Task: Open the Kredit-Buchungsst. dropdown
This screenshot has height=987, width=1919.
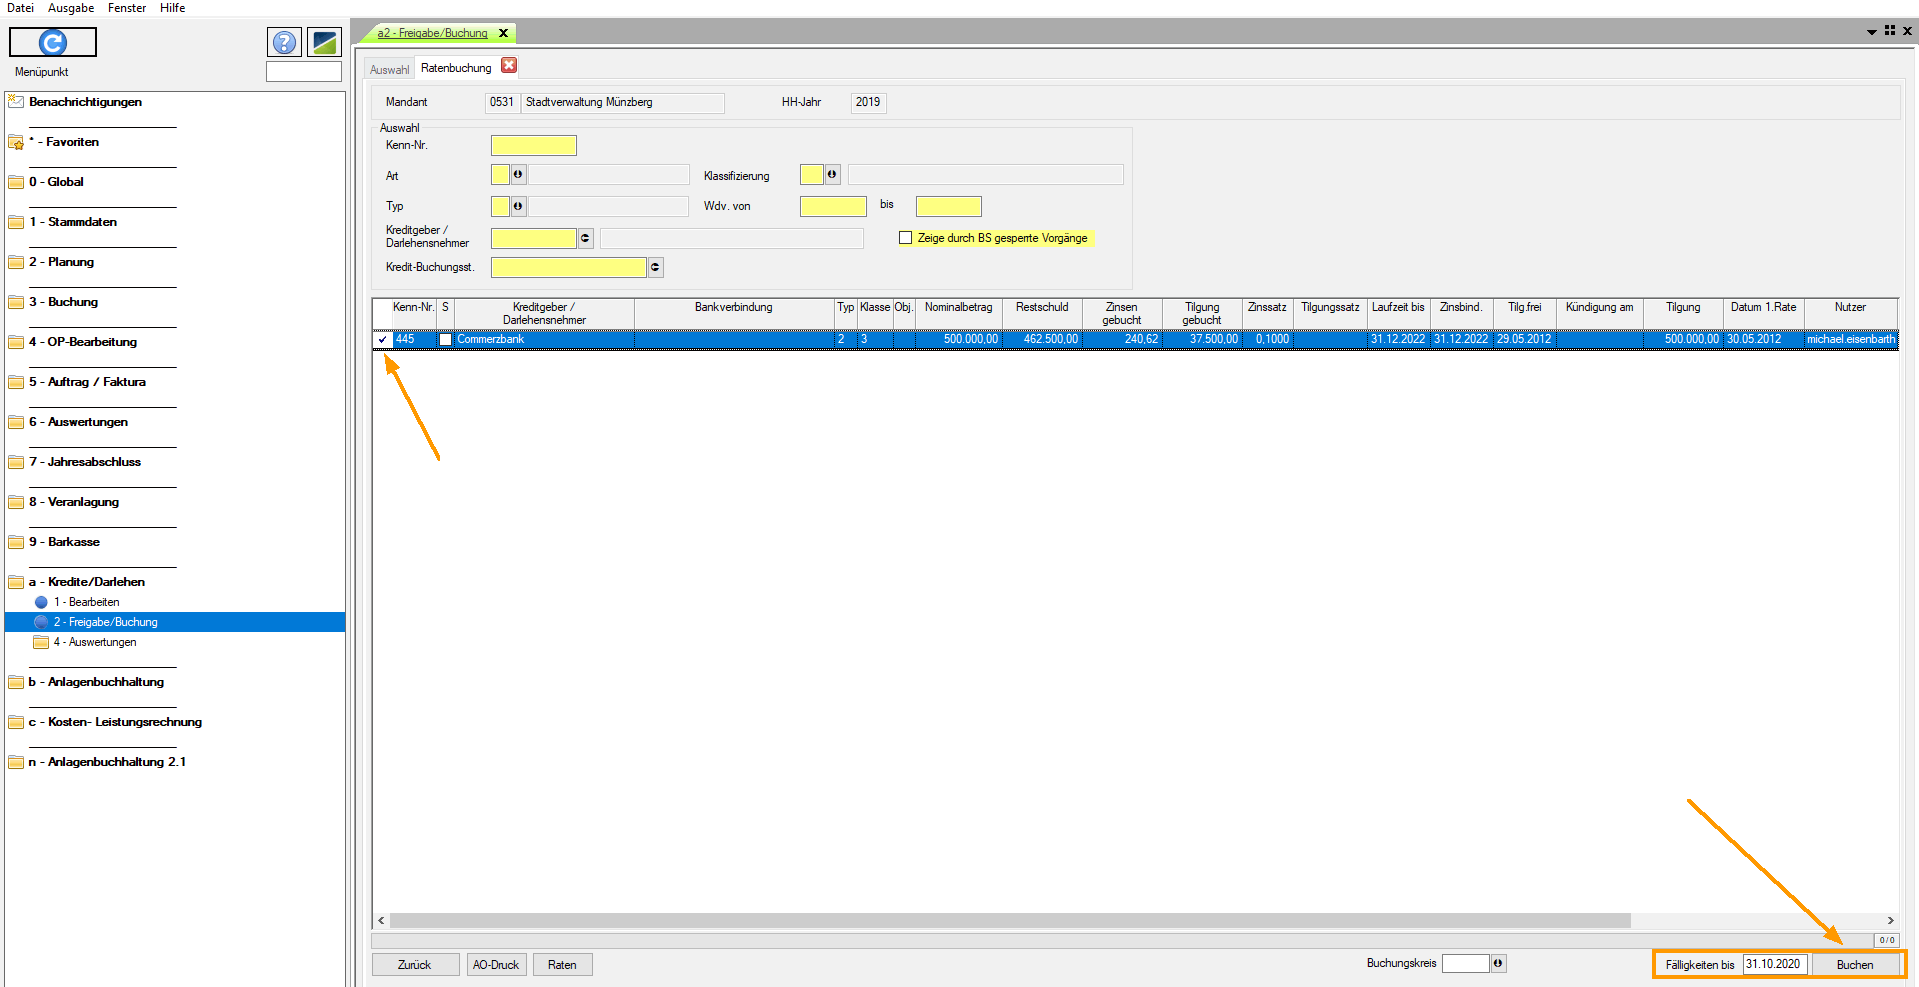Action: coord(656,267)
